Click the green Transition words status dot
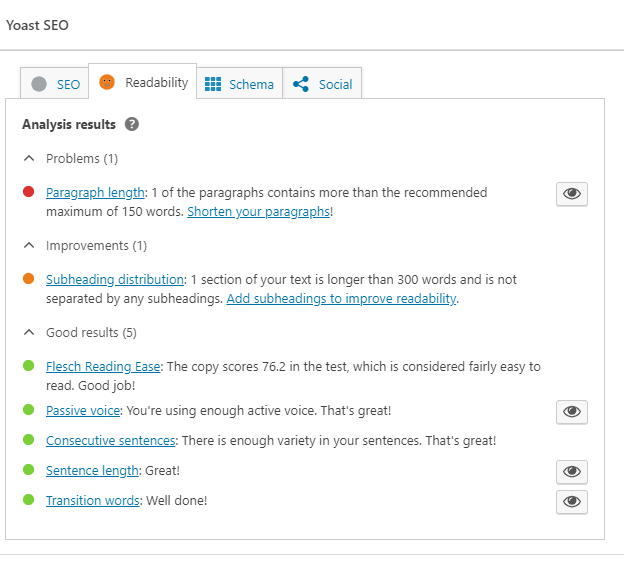The image size is (624, 570). pyautogui.click(x=28, y=500)
